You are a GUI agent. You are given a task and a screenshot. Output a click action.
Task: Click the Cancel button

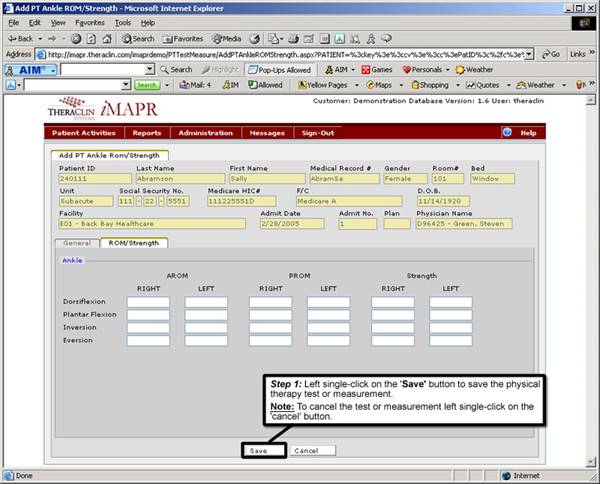(313, 451)
